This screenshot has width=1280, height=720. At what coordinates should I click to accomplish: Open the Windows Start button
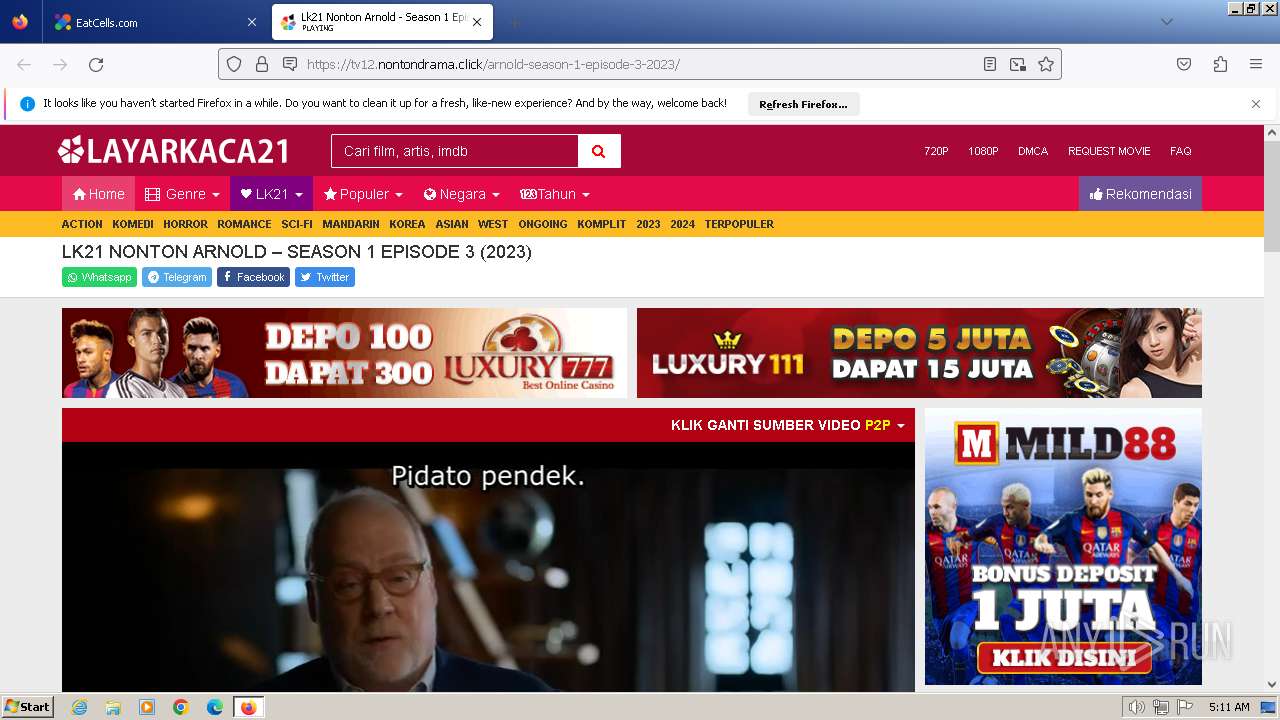coord(28,707)
